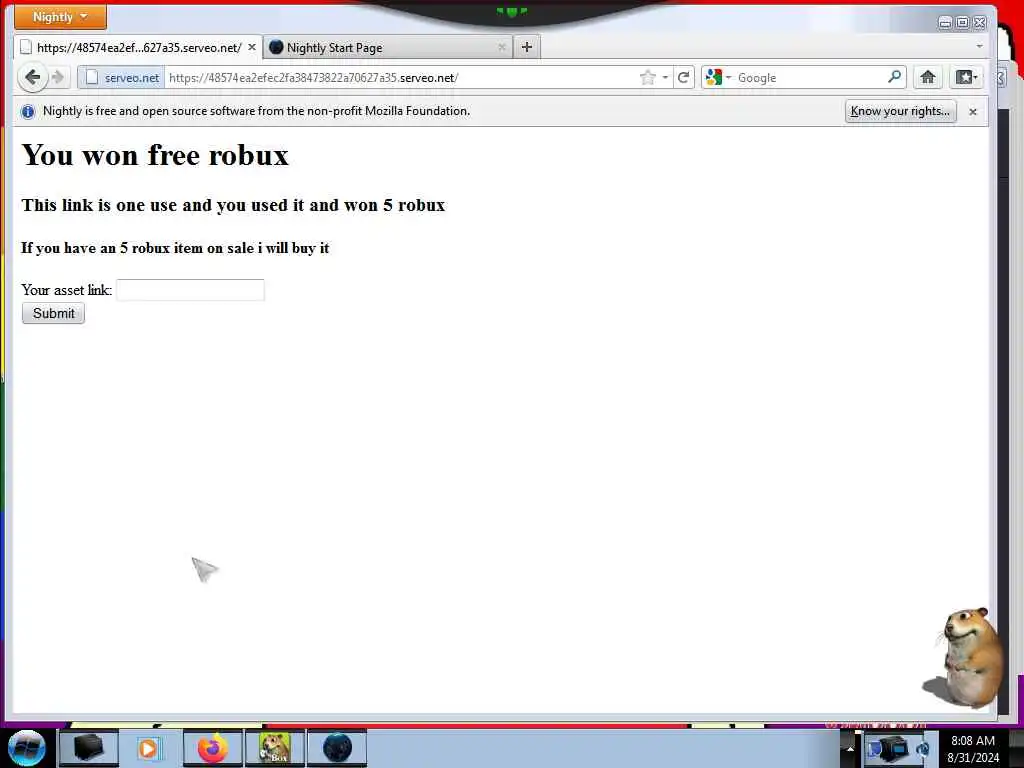Bookmark this page with the star icon
This screenshot has height=768, width=1024.
click(x=647, y=78)
